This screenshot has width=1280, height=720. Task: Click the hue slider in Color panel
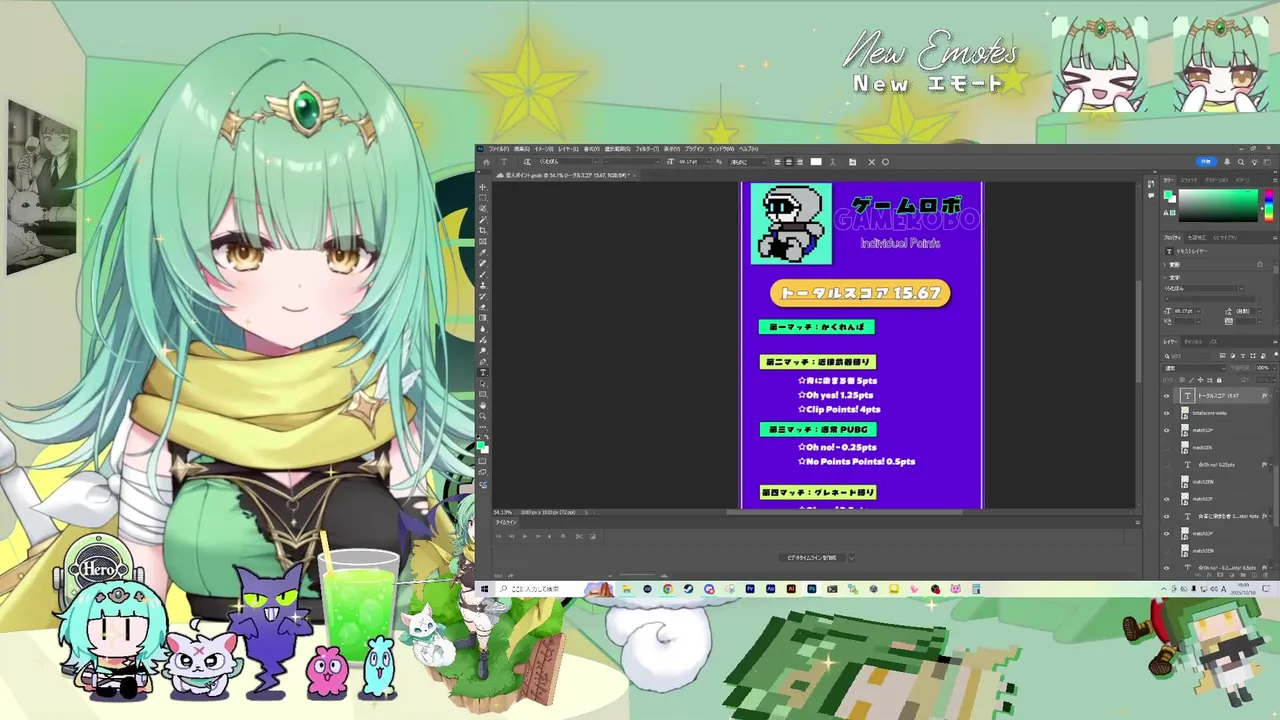point(1269,205)
